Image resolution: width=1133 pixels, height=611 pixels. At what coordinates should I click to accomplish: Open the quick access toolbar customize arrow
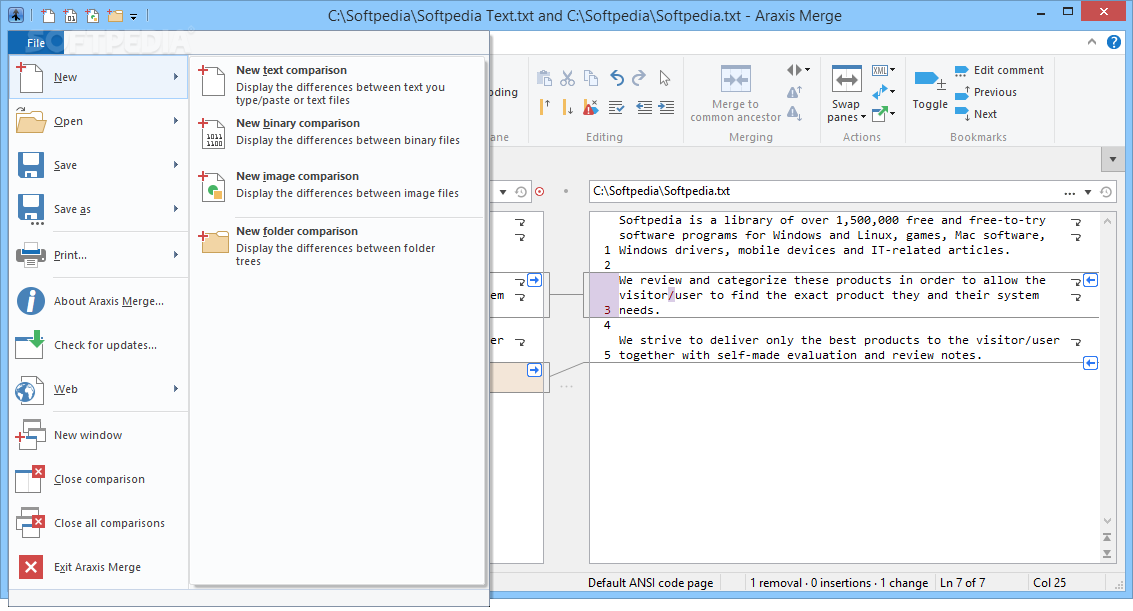click(x=134, y=16)
